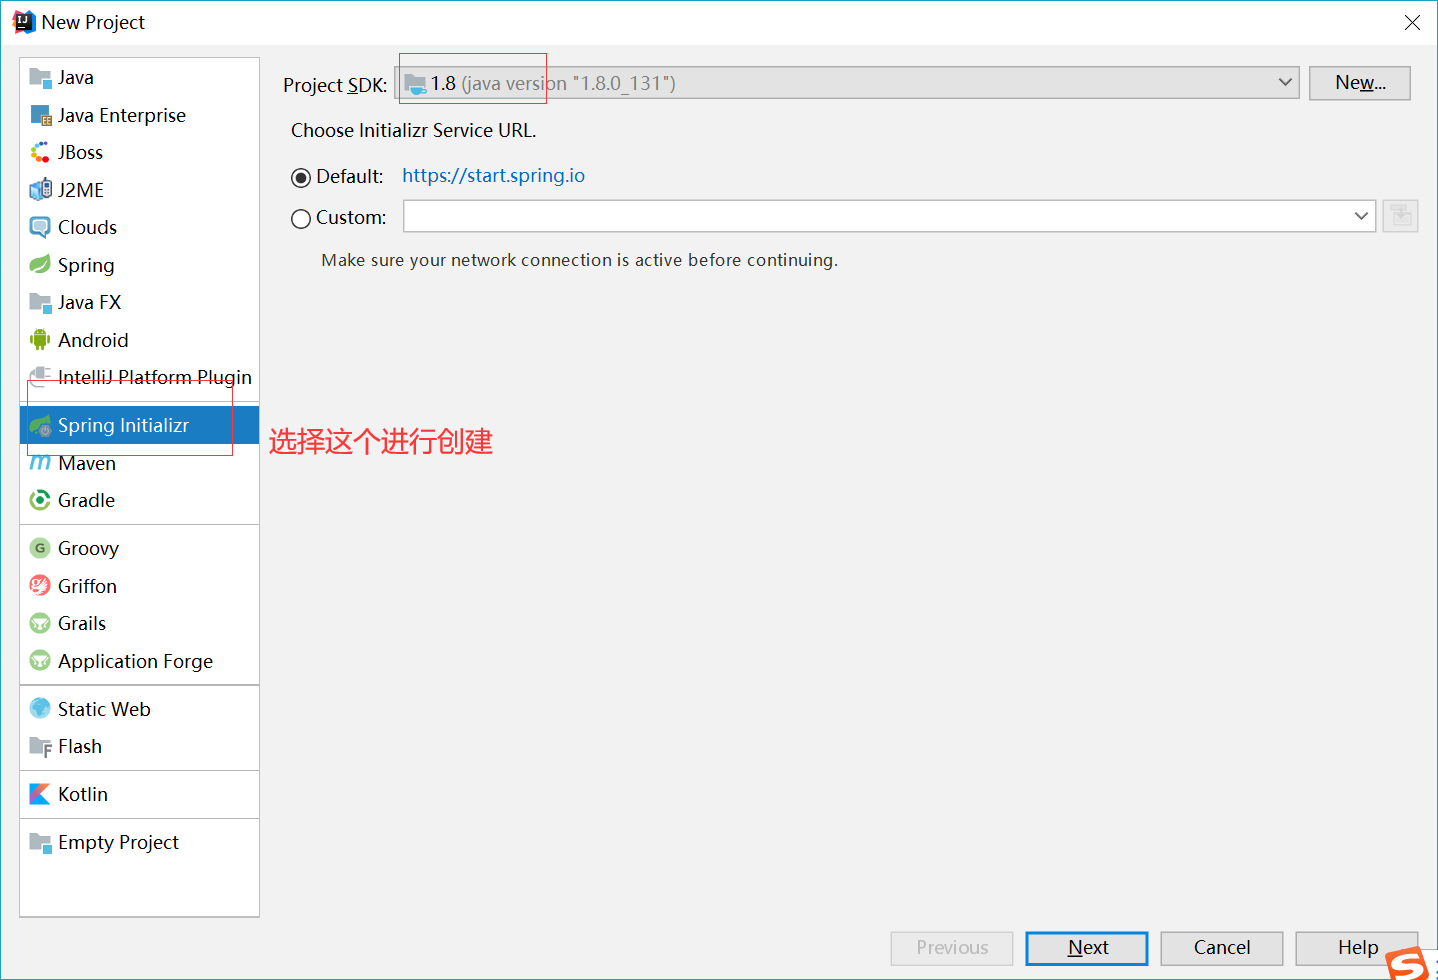
Task: Click the Java Enterprise icon
Action: pos(40,115)
